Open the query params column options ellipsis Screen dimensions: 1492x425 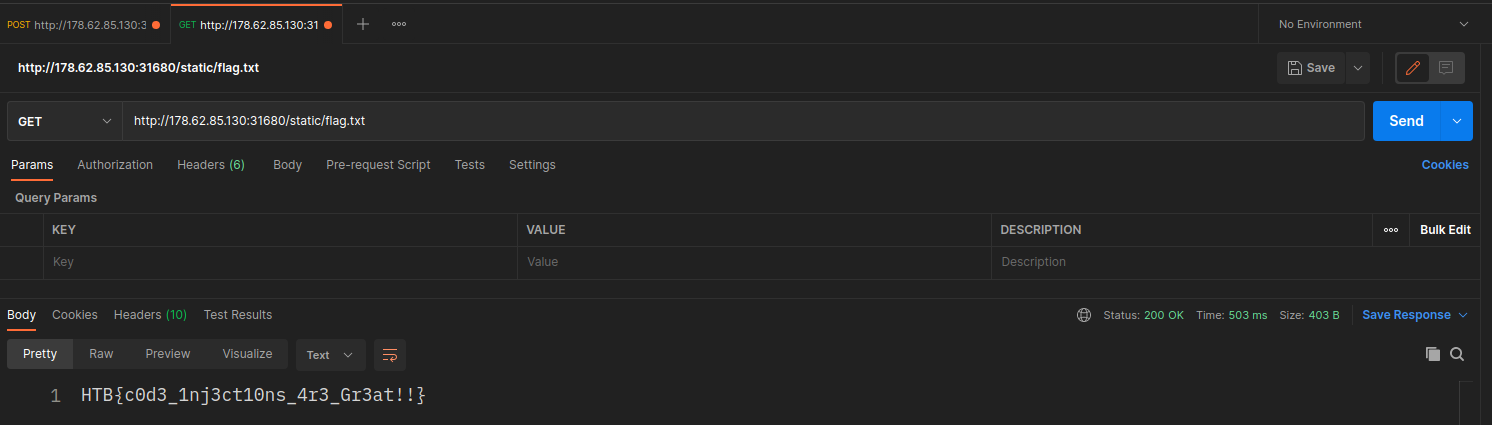point(1391,230)
